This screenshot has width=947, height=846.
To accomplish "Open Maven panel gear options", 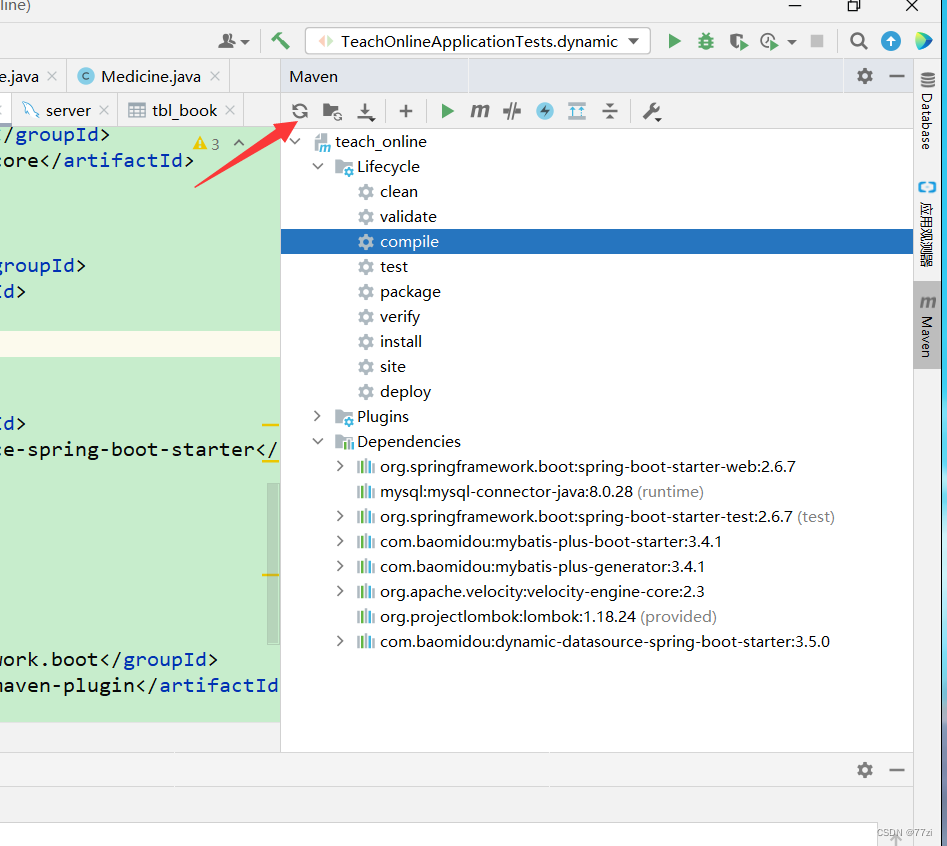I will click(x=865, y=76).
